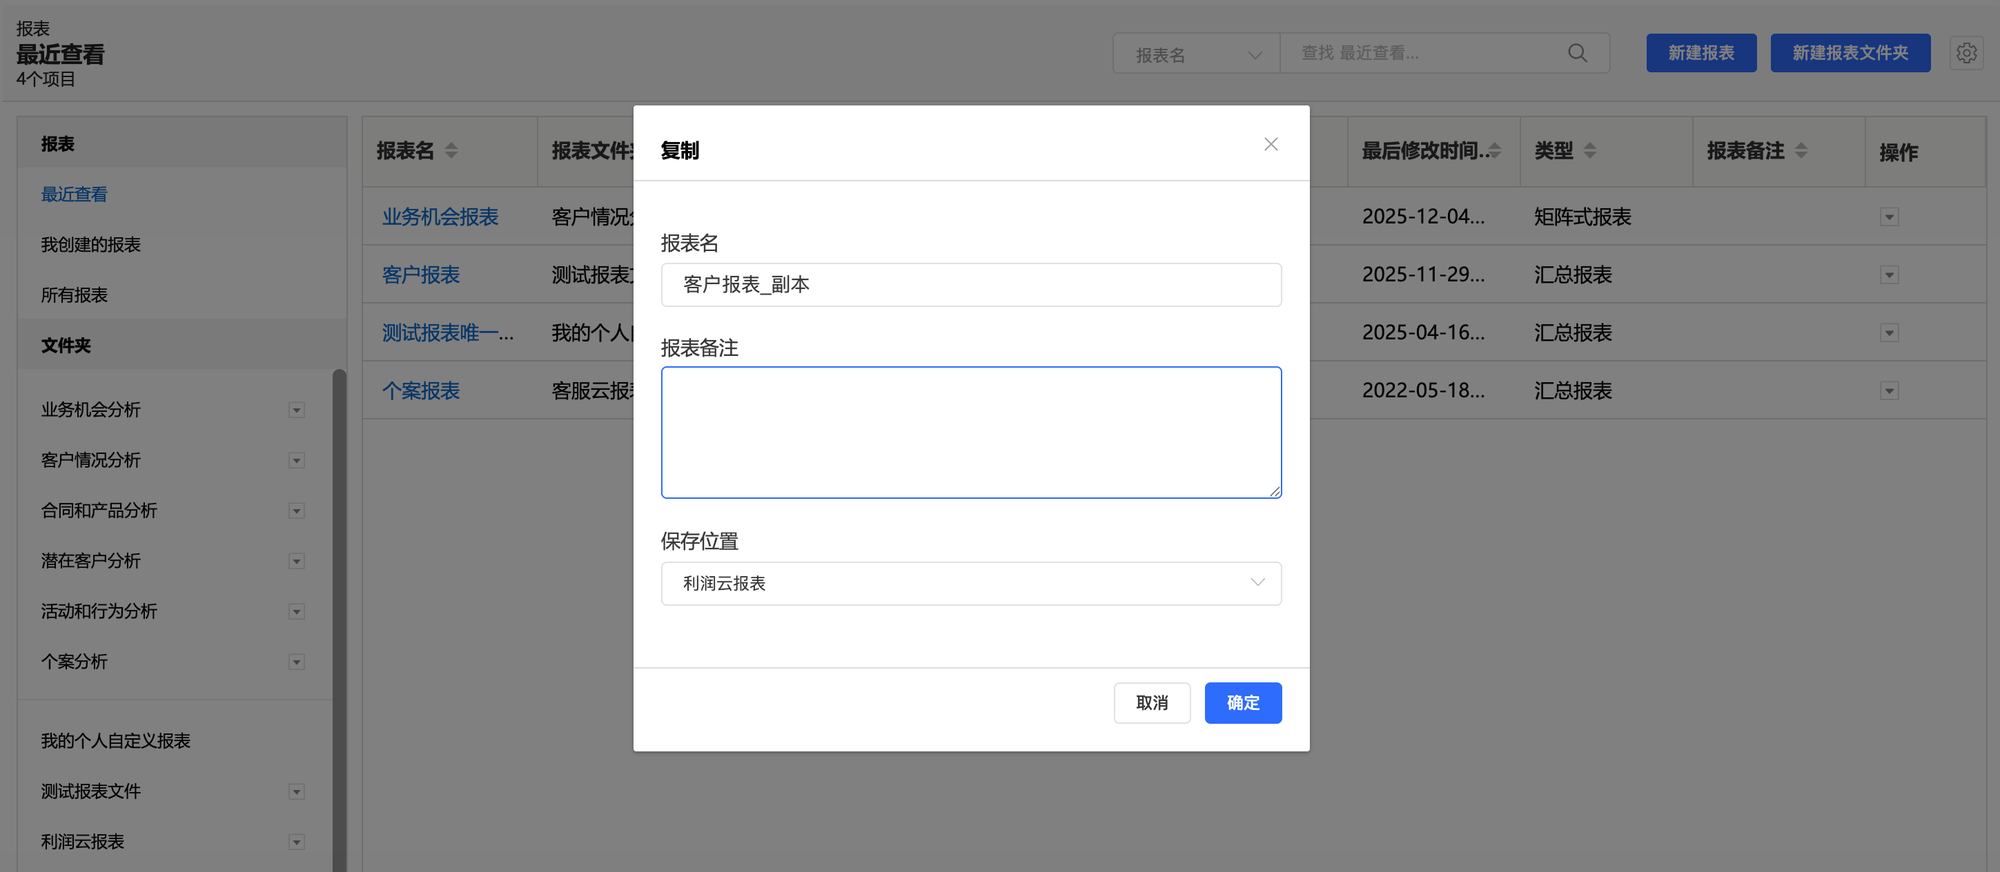Open action menu for 个案报表 row
The width and height of the screenshot is (2000, 872).
[x=1889, y=391]
